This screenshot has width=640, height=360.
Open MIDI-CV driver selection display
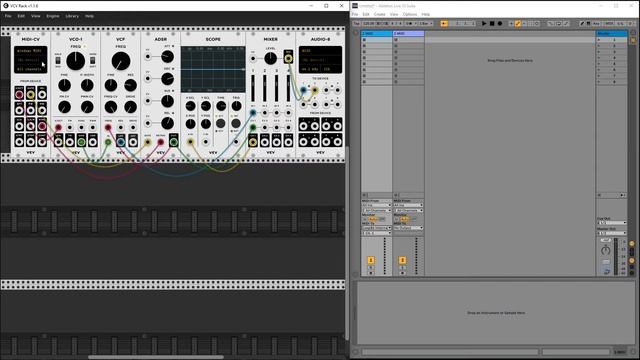point(31,51)
